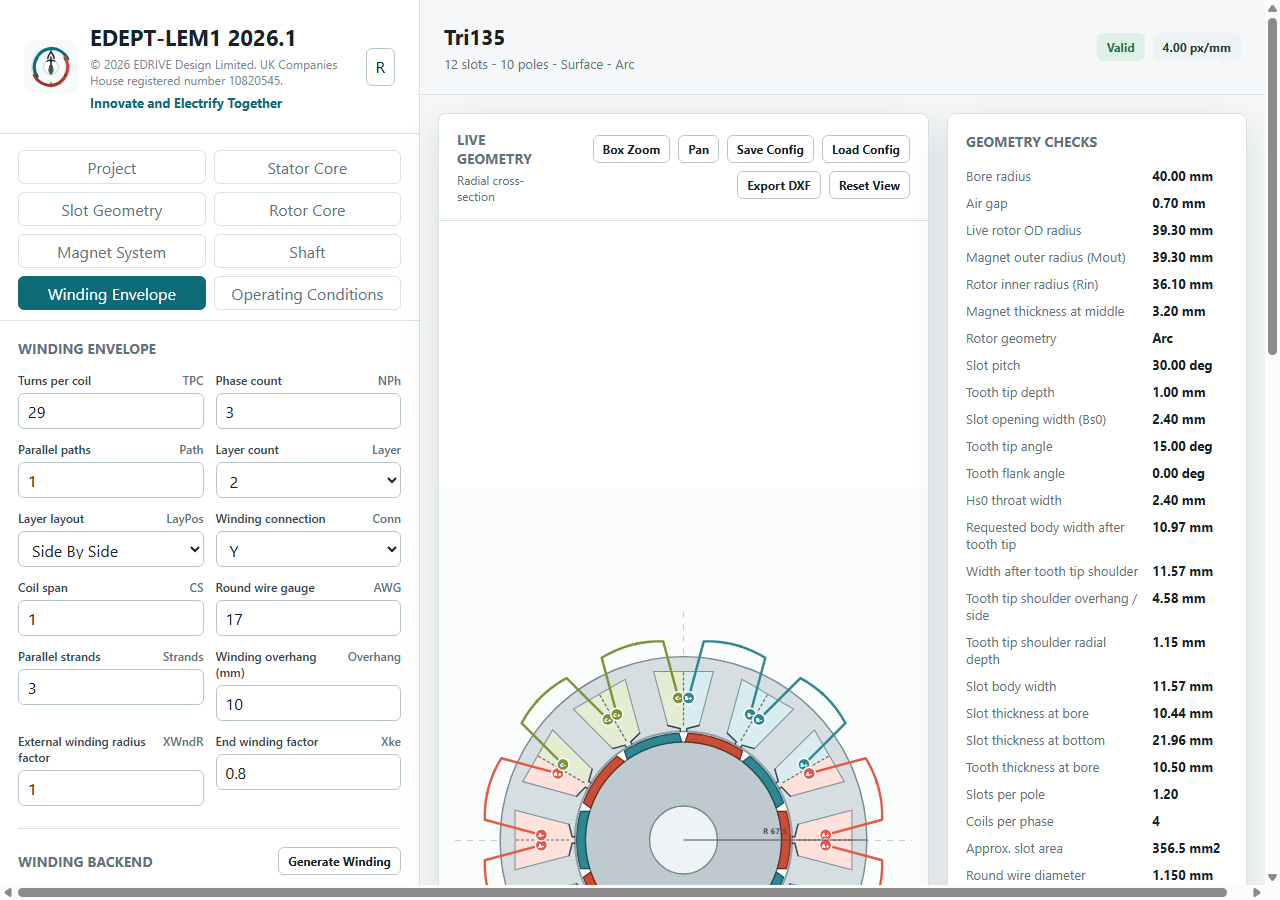
Task: Click the Turns per coil input field
Action: (x=111, y=412)
